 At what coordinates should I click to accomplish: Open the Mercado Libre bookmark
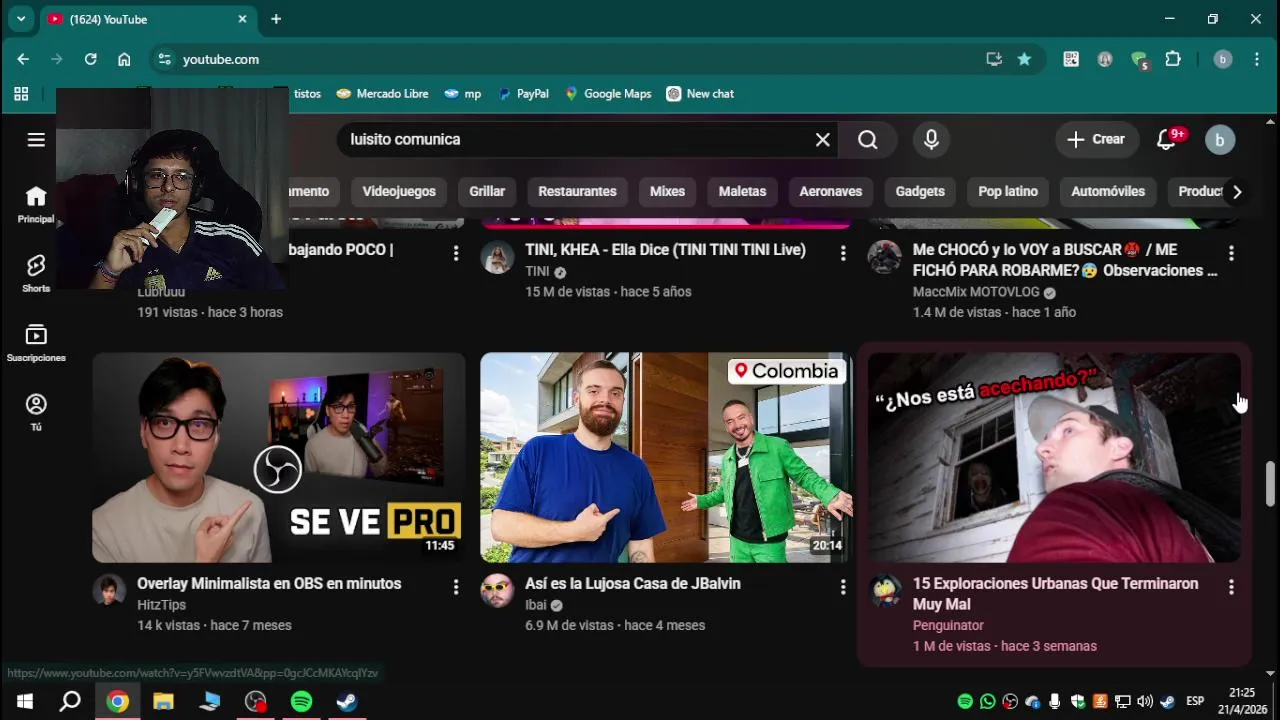(x=383, y=94)
